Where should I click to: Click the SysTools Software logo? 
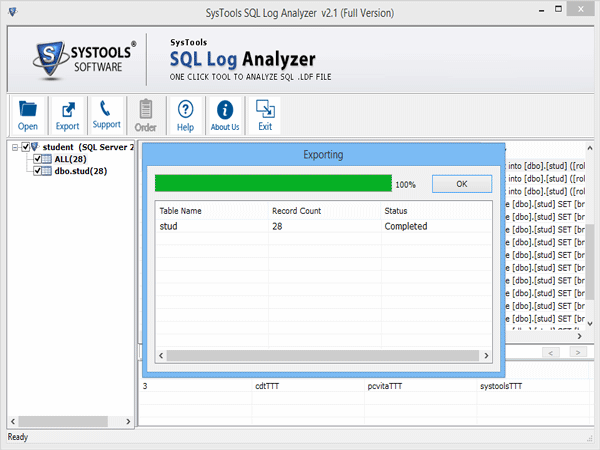click(85, 60)
